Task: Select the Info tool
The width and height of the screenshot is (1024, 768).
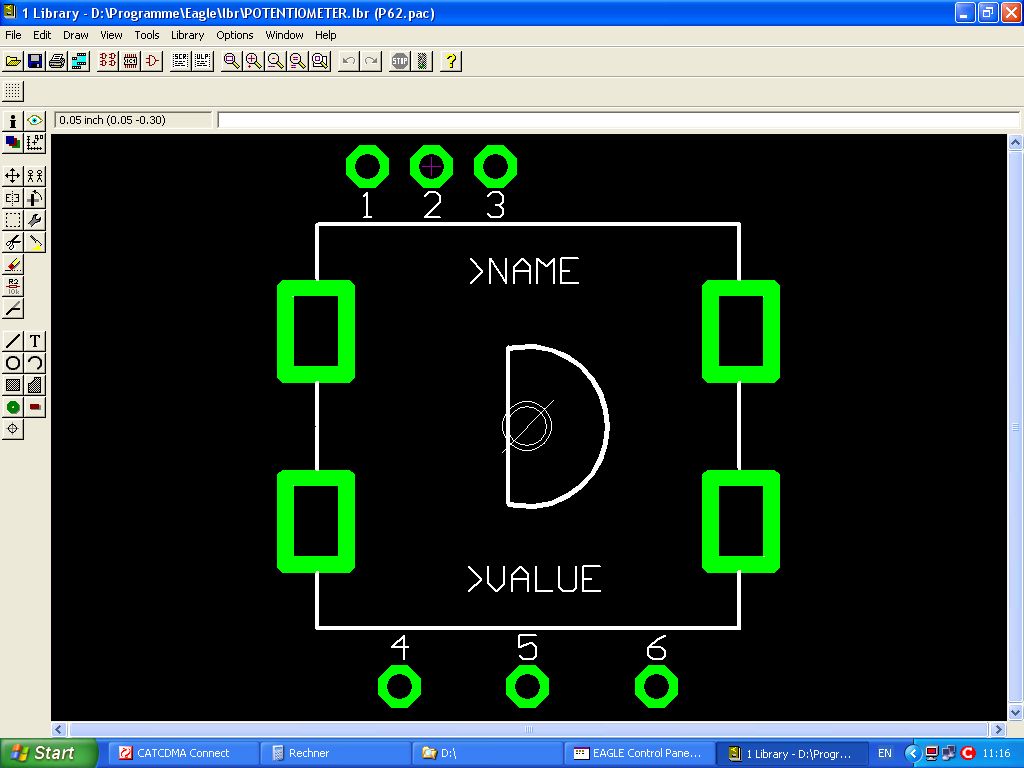Action: click(12, 120)
